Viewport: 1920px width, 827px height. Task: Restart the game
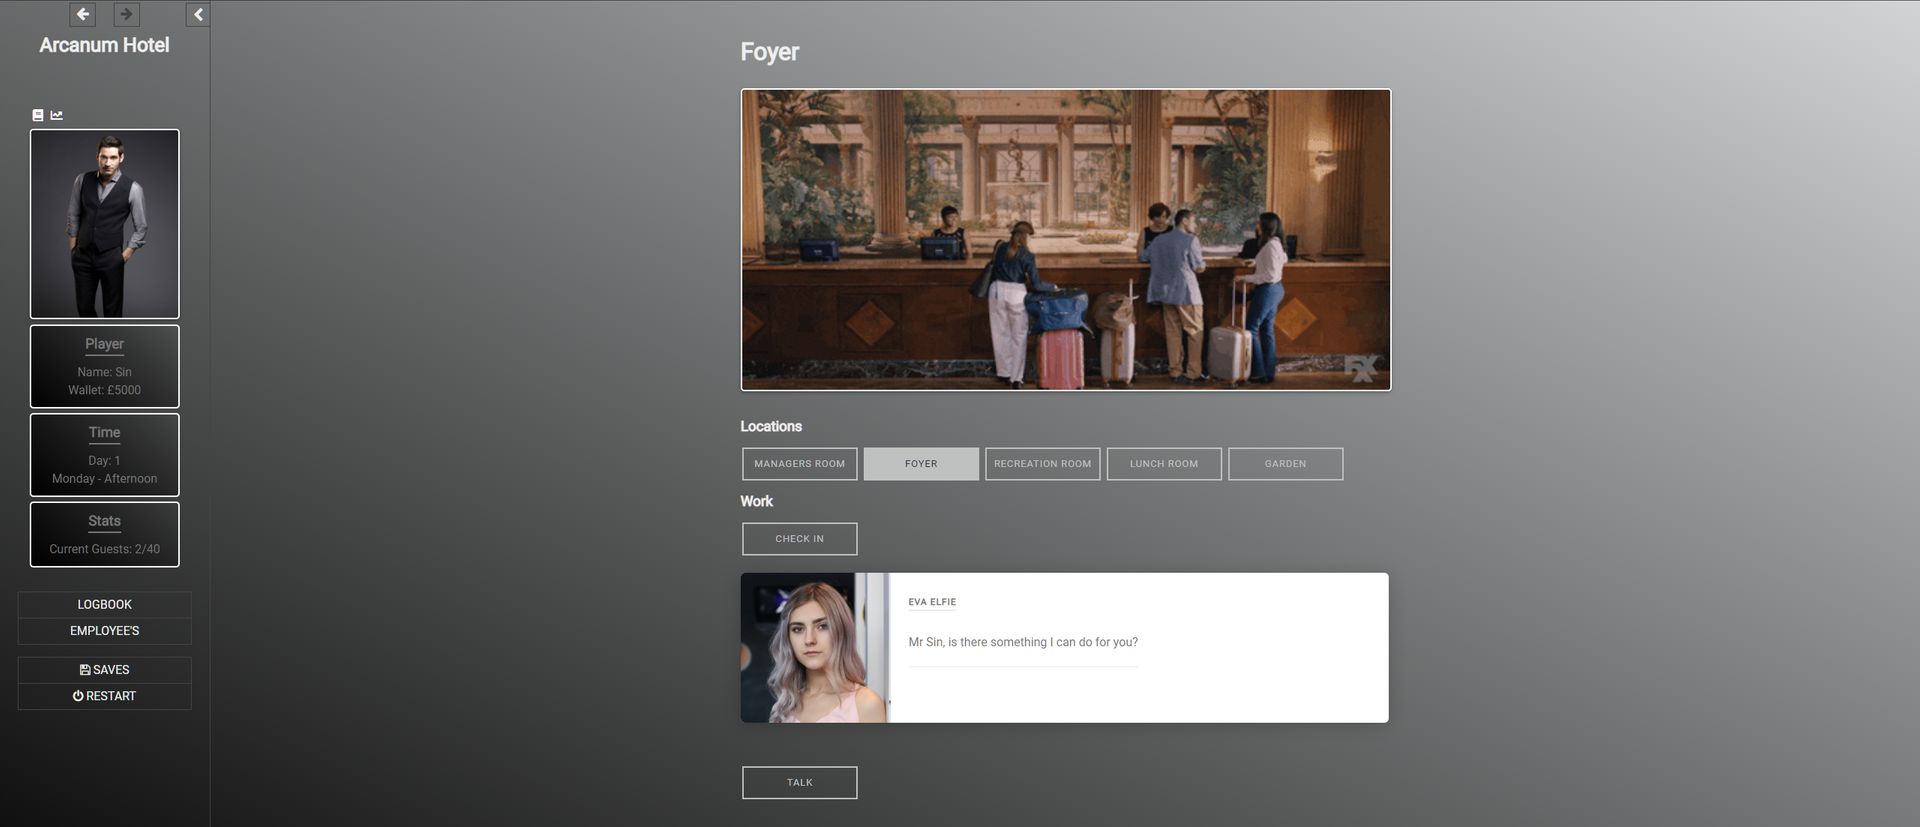[105, 696]
